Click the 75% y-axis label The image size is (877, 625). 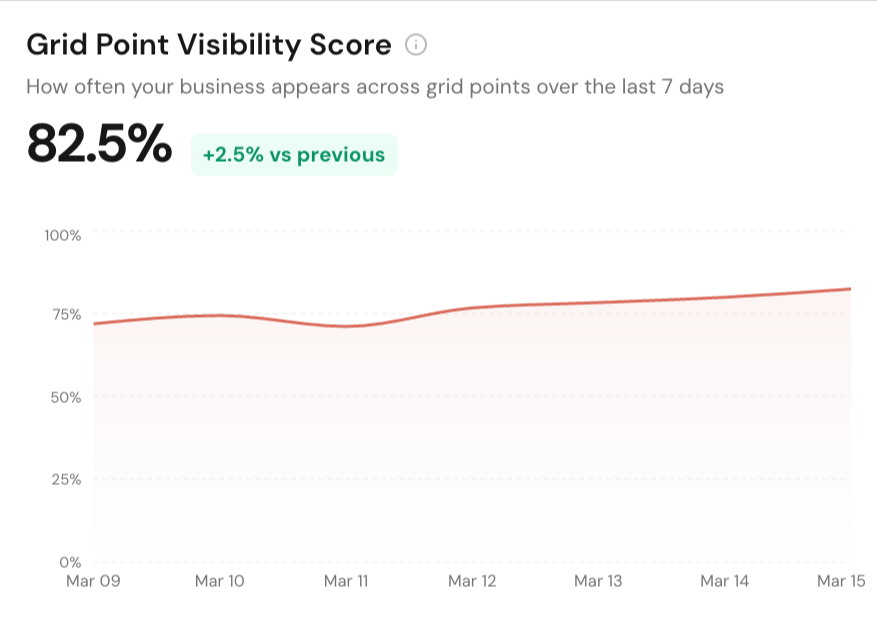pyautogui.click(x=66, y=314)
